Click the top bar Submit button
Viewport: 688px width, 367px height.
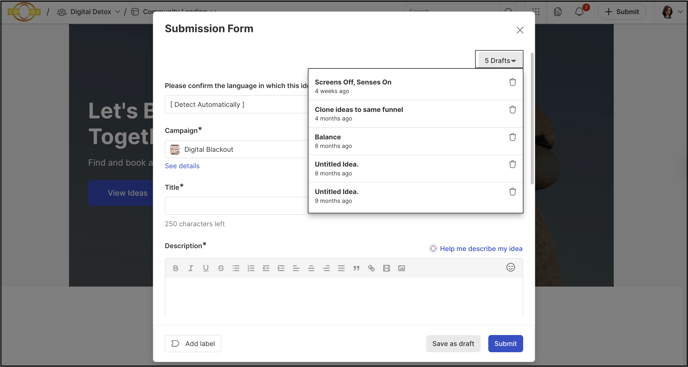622,12
